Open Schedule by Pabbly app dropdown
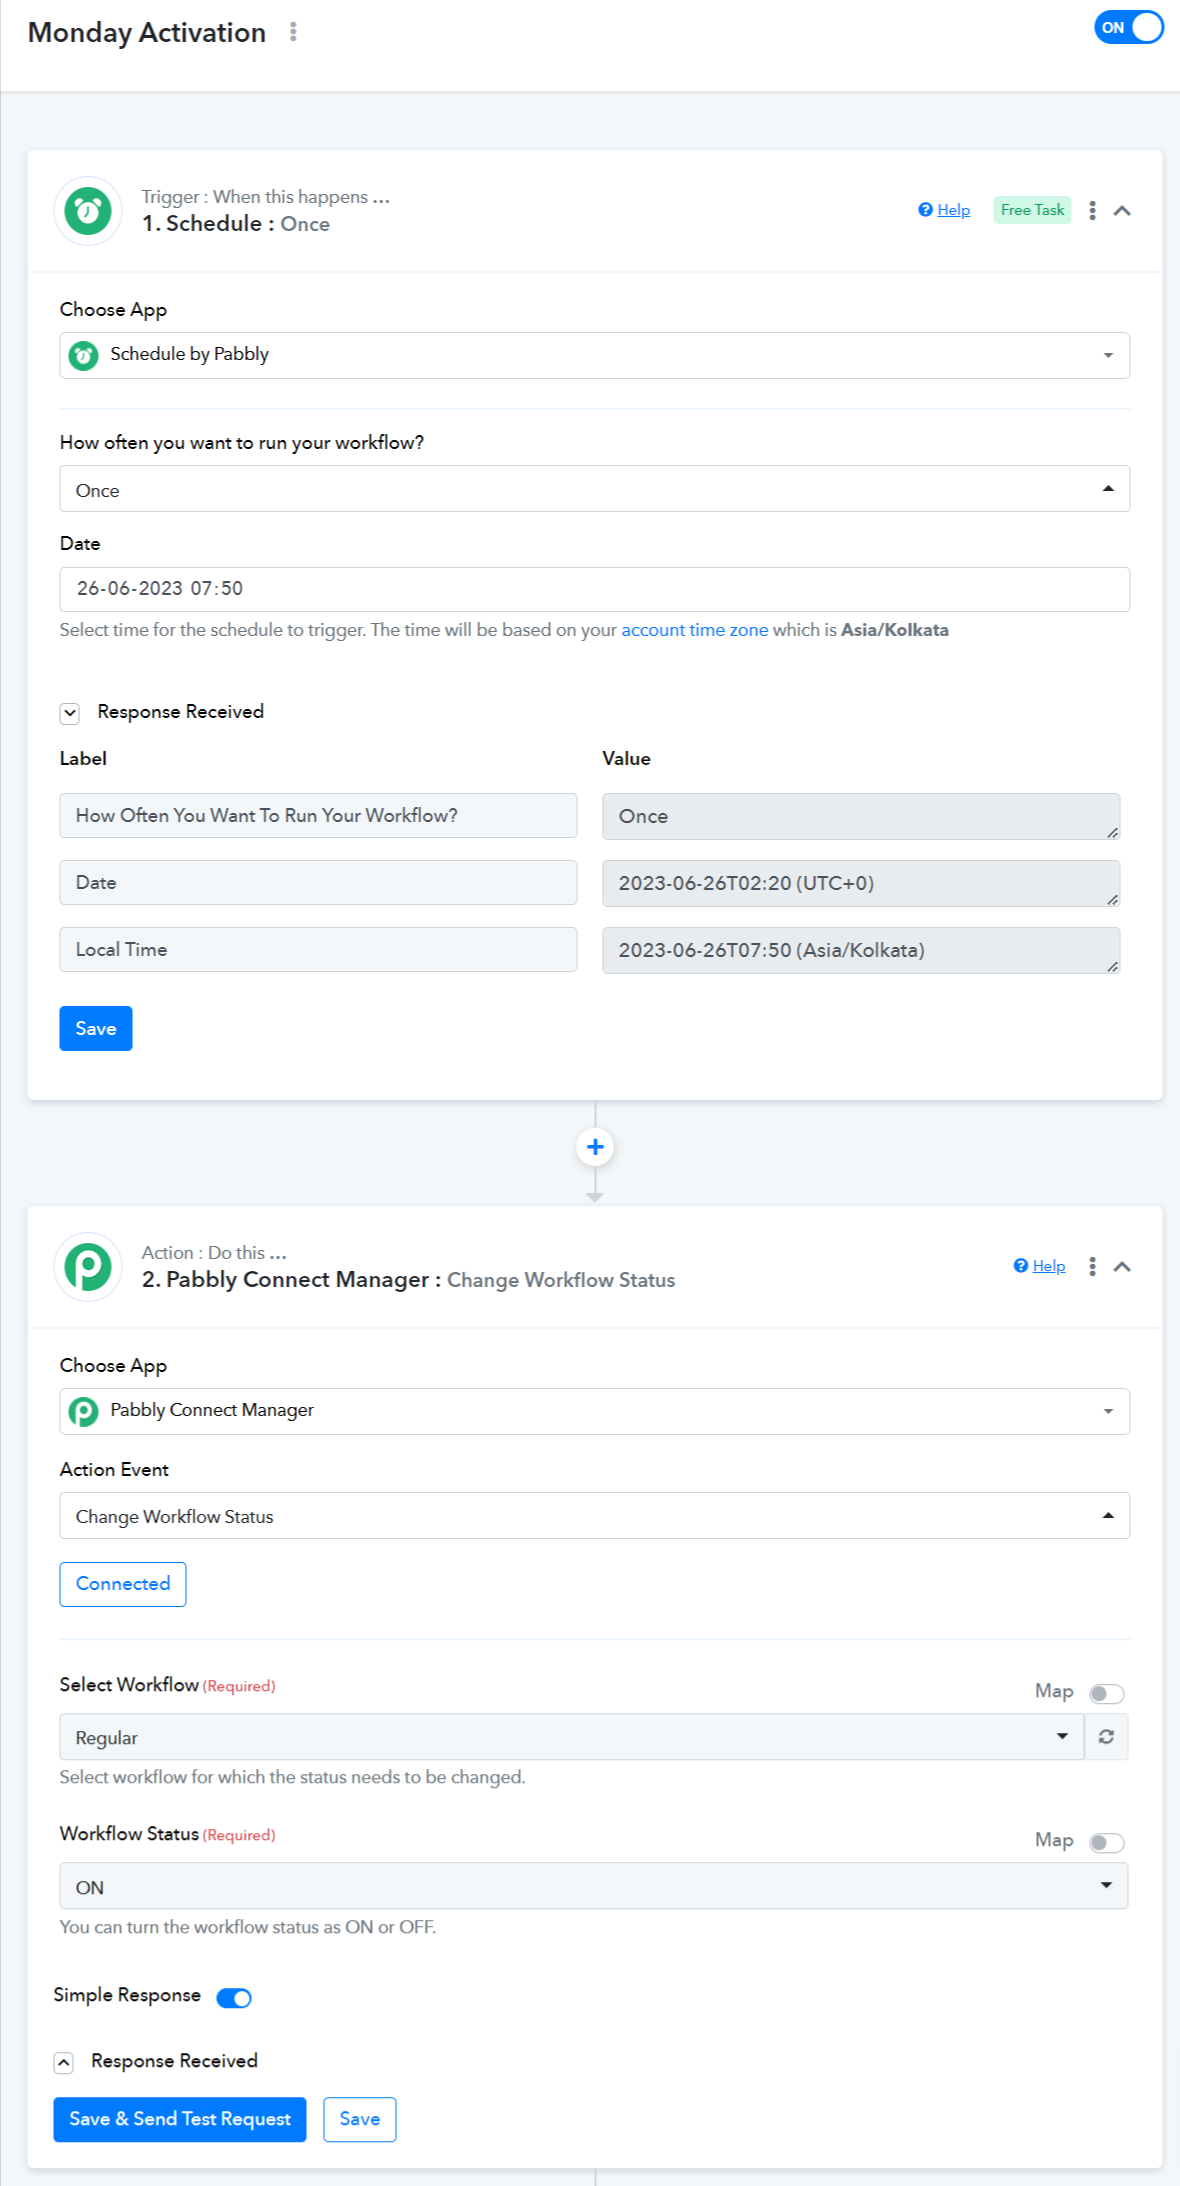This screenshot has width=1180, height=2186. tap(594, 355)
